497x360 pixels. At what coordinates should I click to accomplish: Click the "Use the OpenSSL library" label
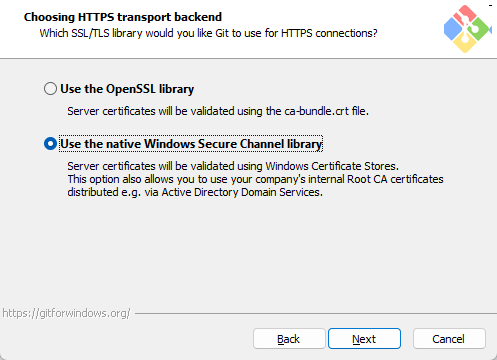127,89
